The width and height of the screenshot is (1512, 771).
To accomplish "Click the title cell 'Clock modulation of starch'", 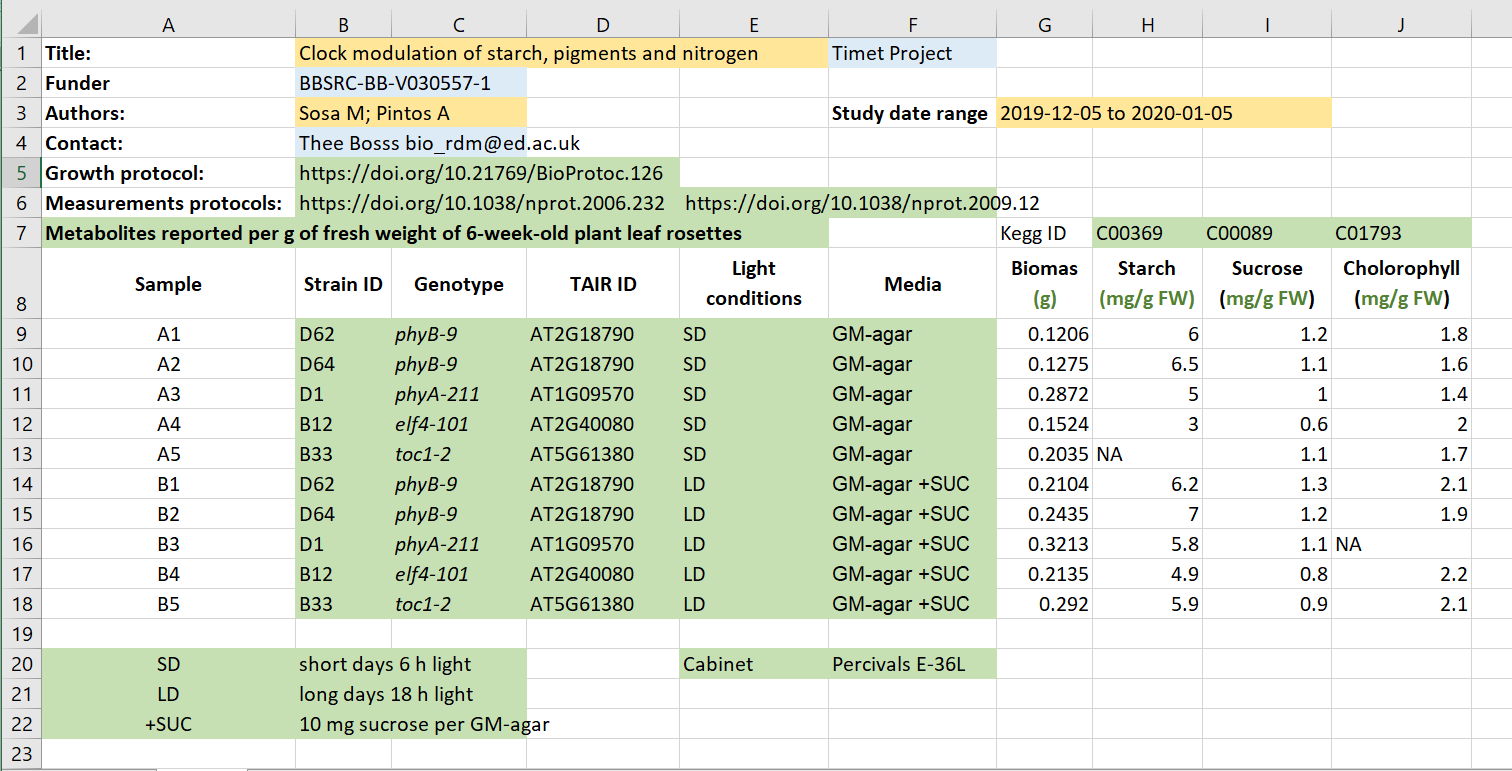I will click(562, 53).
